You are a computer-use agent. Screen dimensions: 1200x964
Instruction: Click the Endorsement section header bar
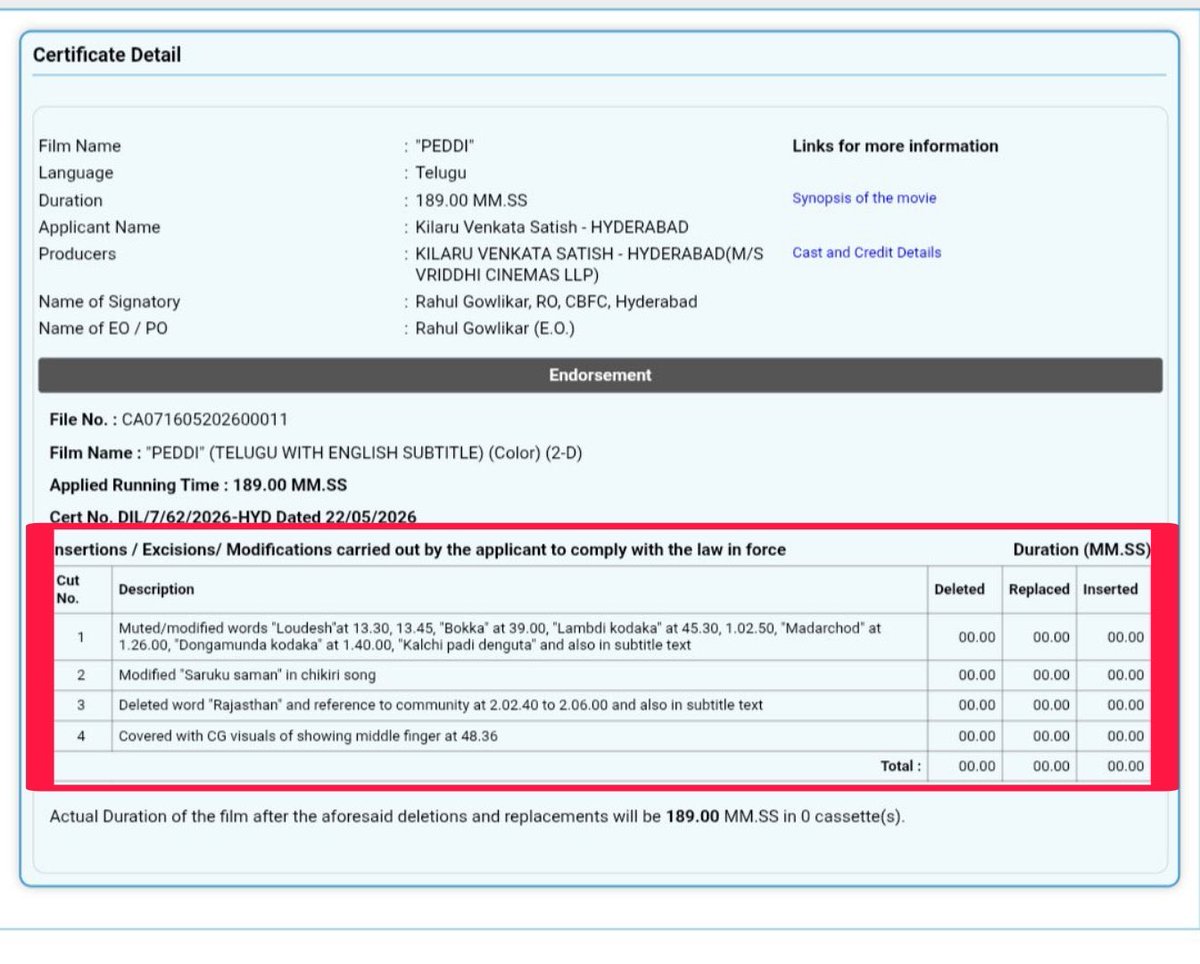click(600, 375)
